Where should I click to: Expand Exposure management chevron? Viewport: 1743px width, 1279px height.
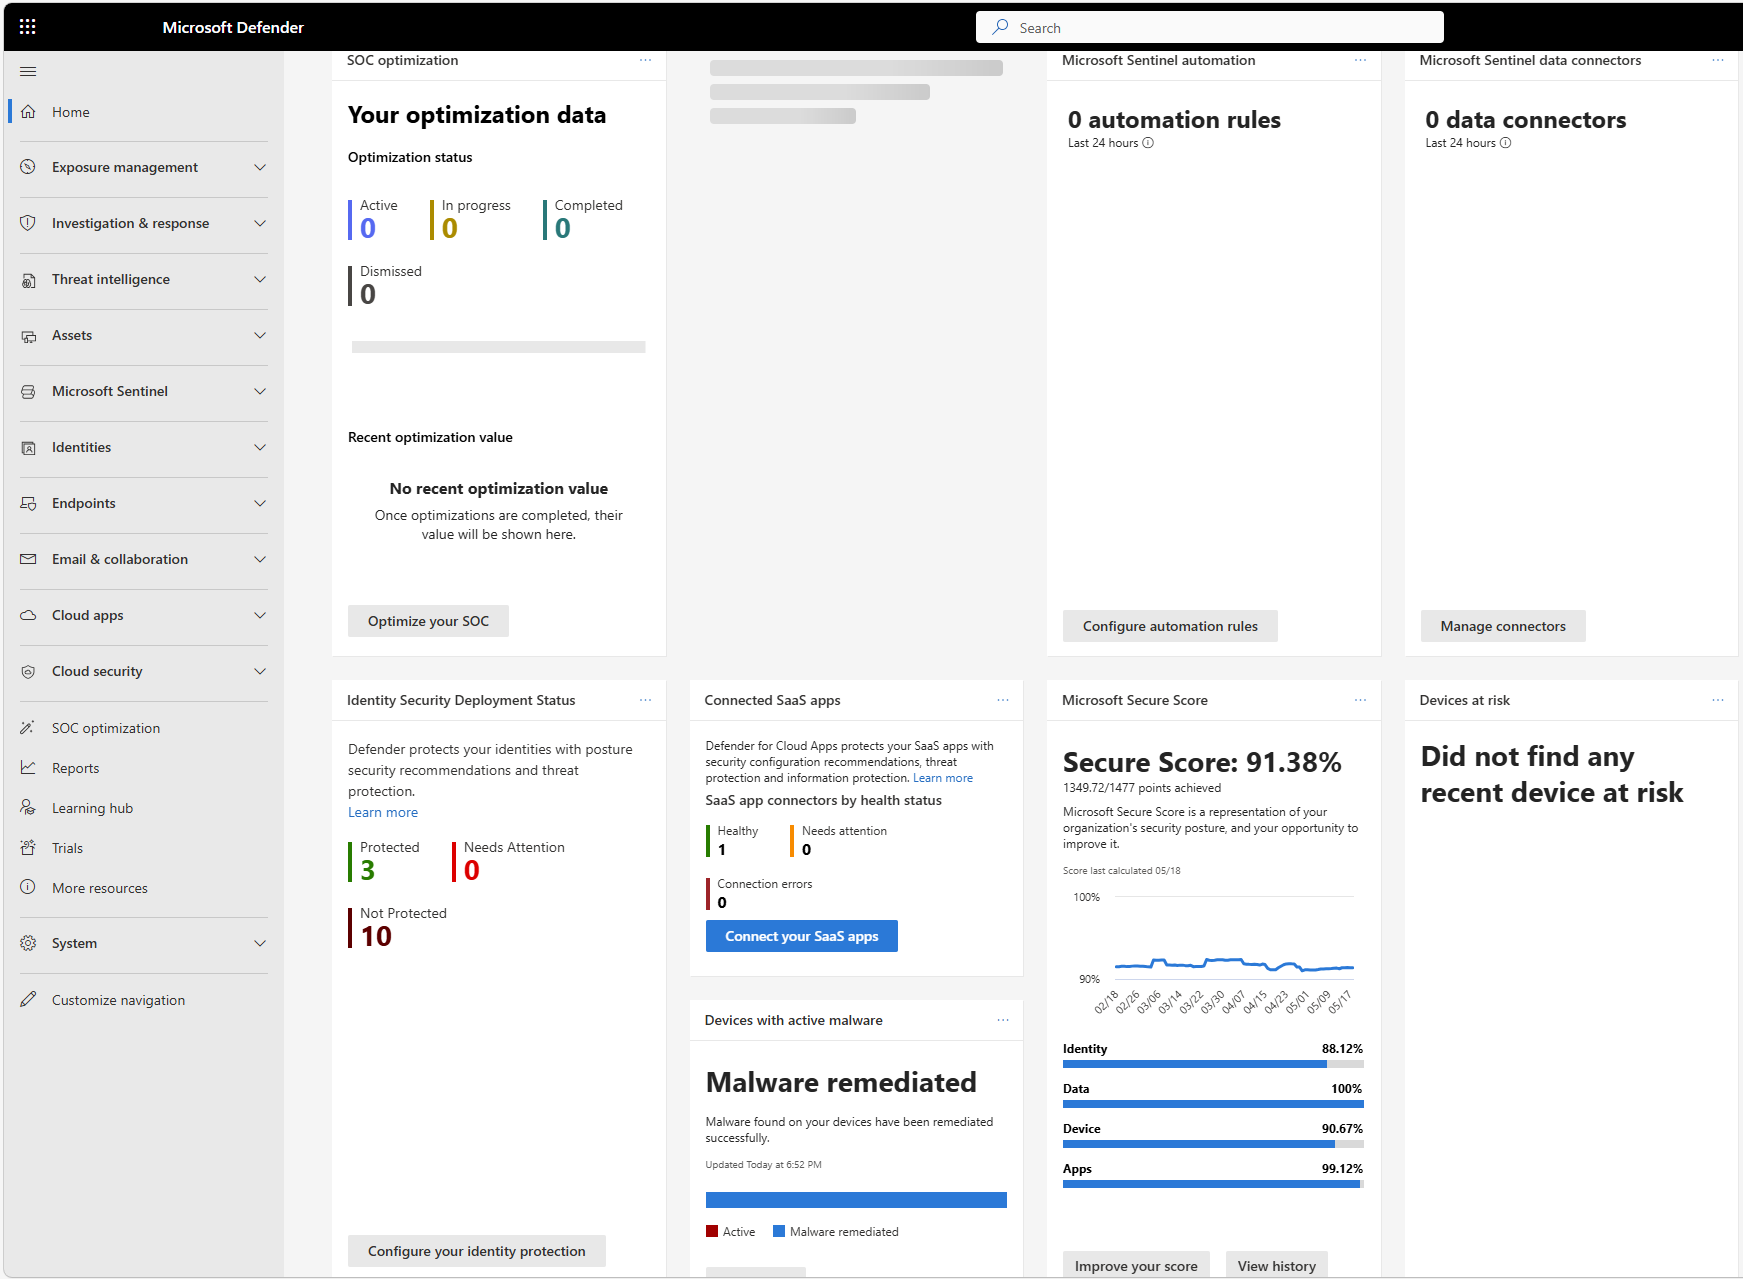(x=260, y=167)
